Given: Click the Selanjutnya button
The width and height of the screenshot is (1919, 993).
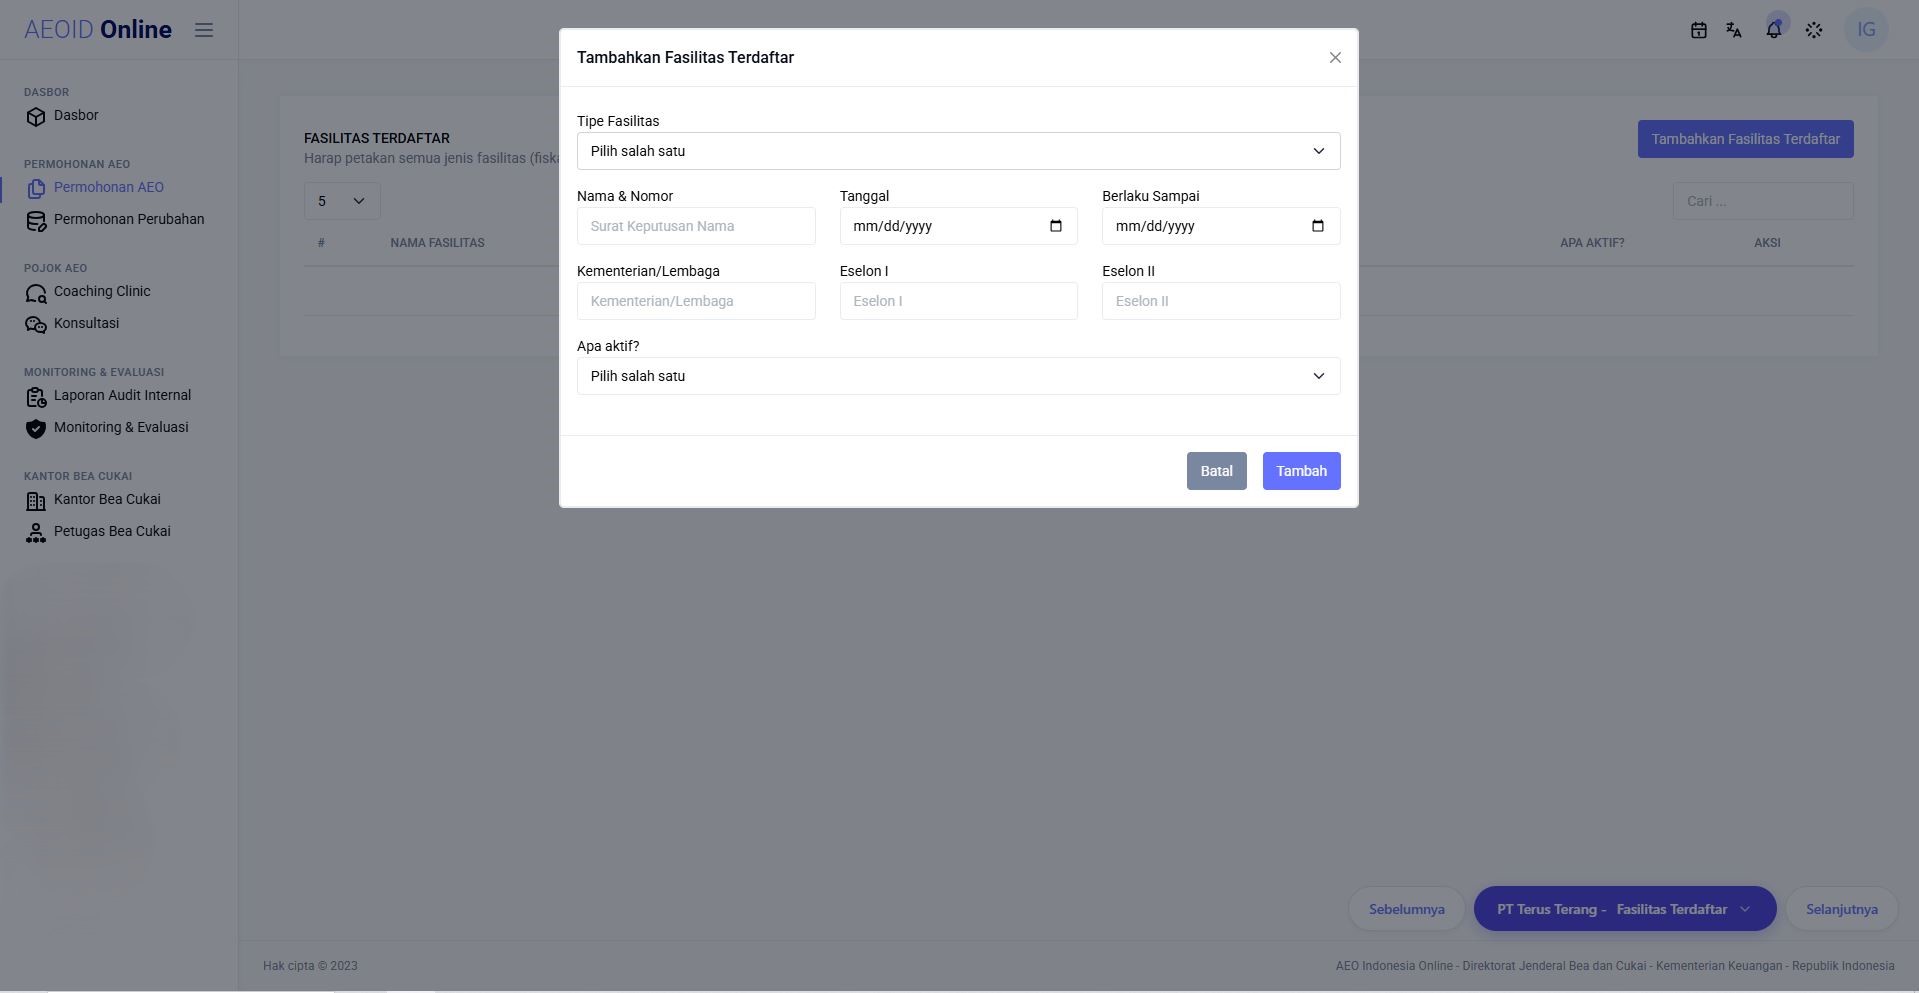Looking at the screenshot, I should [x=1841, y=909].
